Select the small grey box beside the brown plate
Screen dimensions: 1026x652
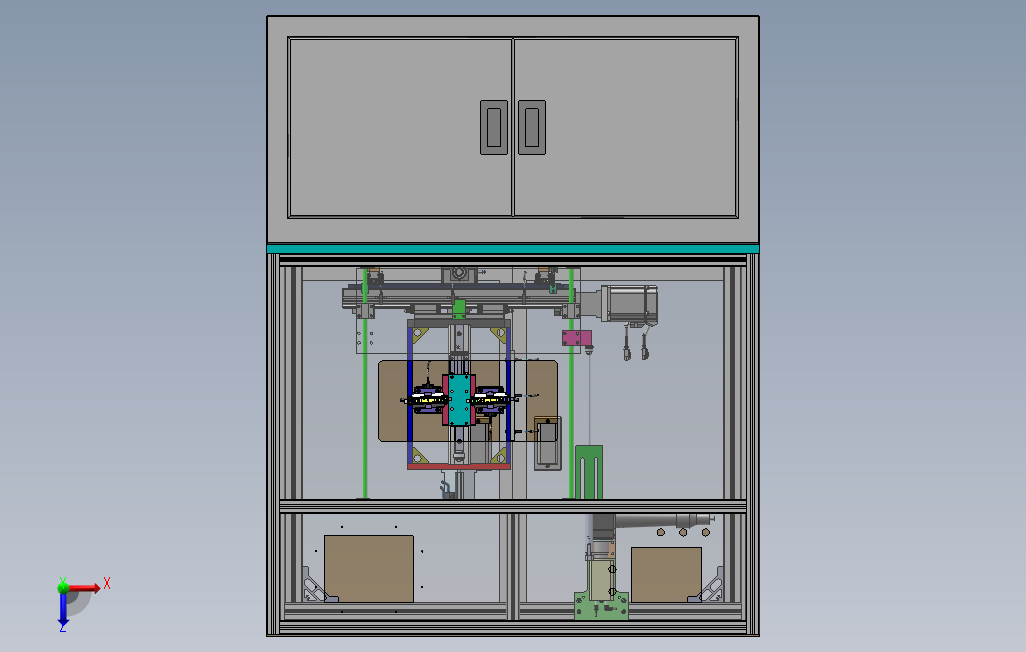pos(547,443)
